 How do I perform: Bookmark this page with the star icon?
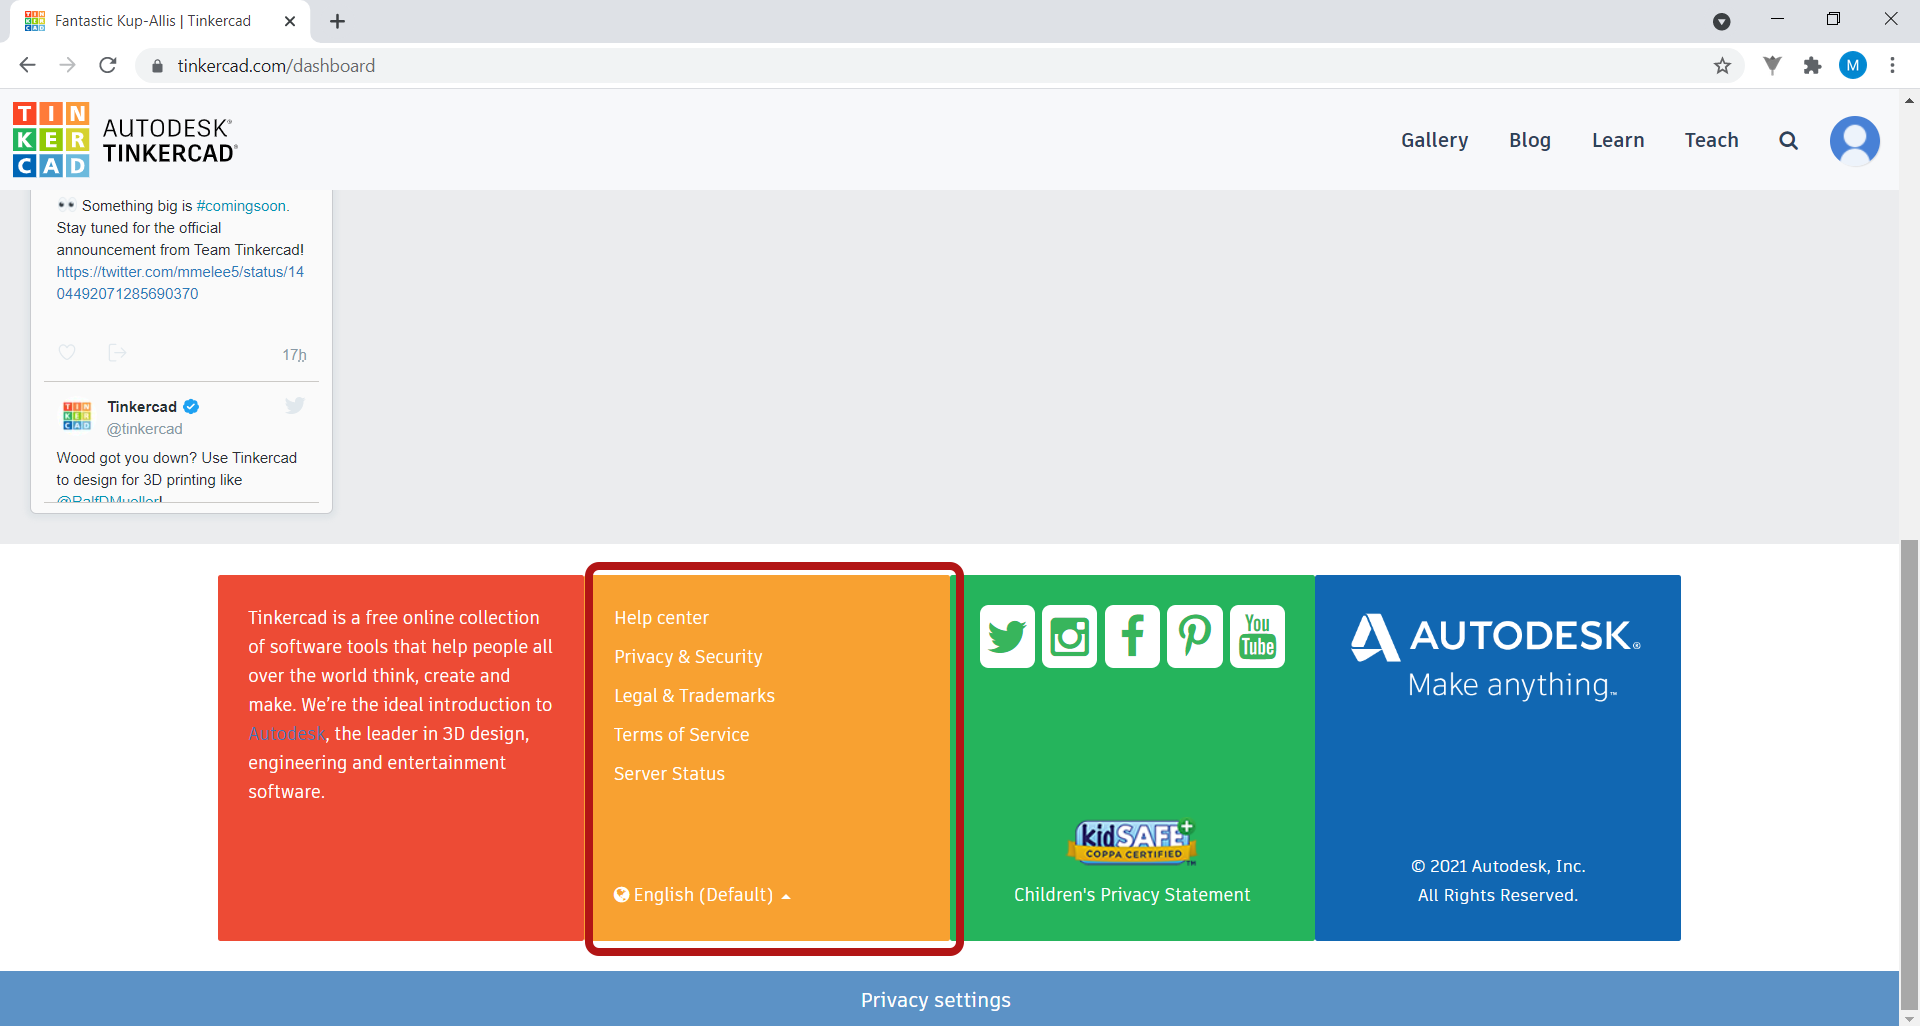coord(1722,66)
